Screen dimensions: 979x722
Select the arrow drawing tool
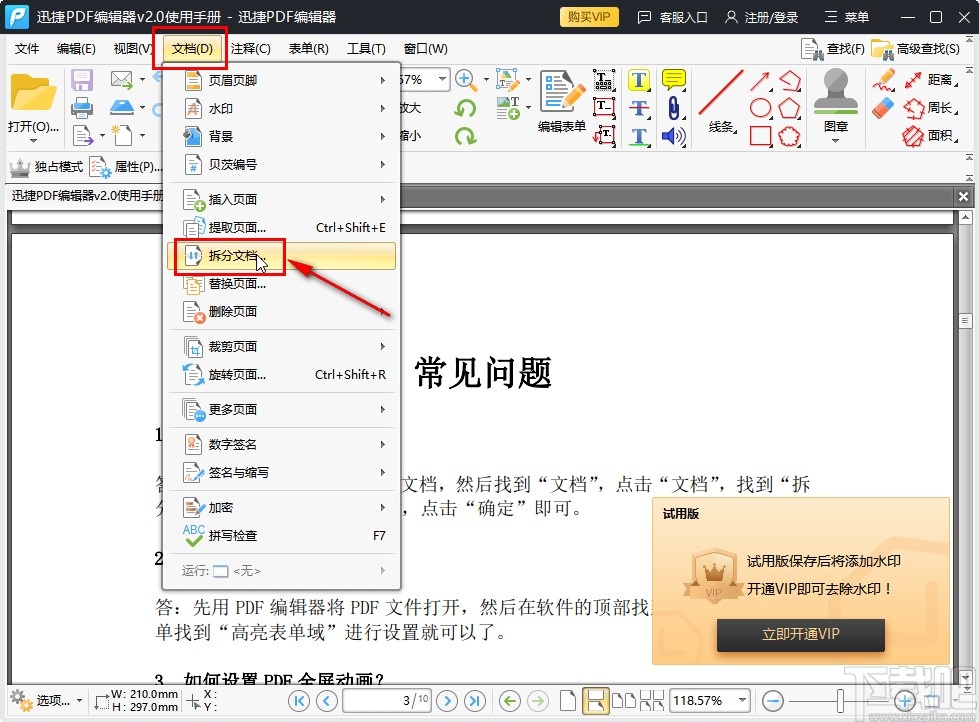pyautogui.click(x=760, y=81)
